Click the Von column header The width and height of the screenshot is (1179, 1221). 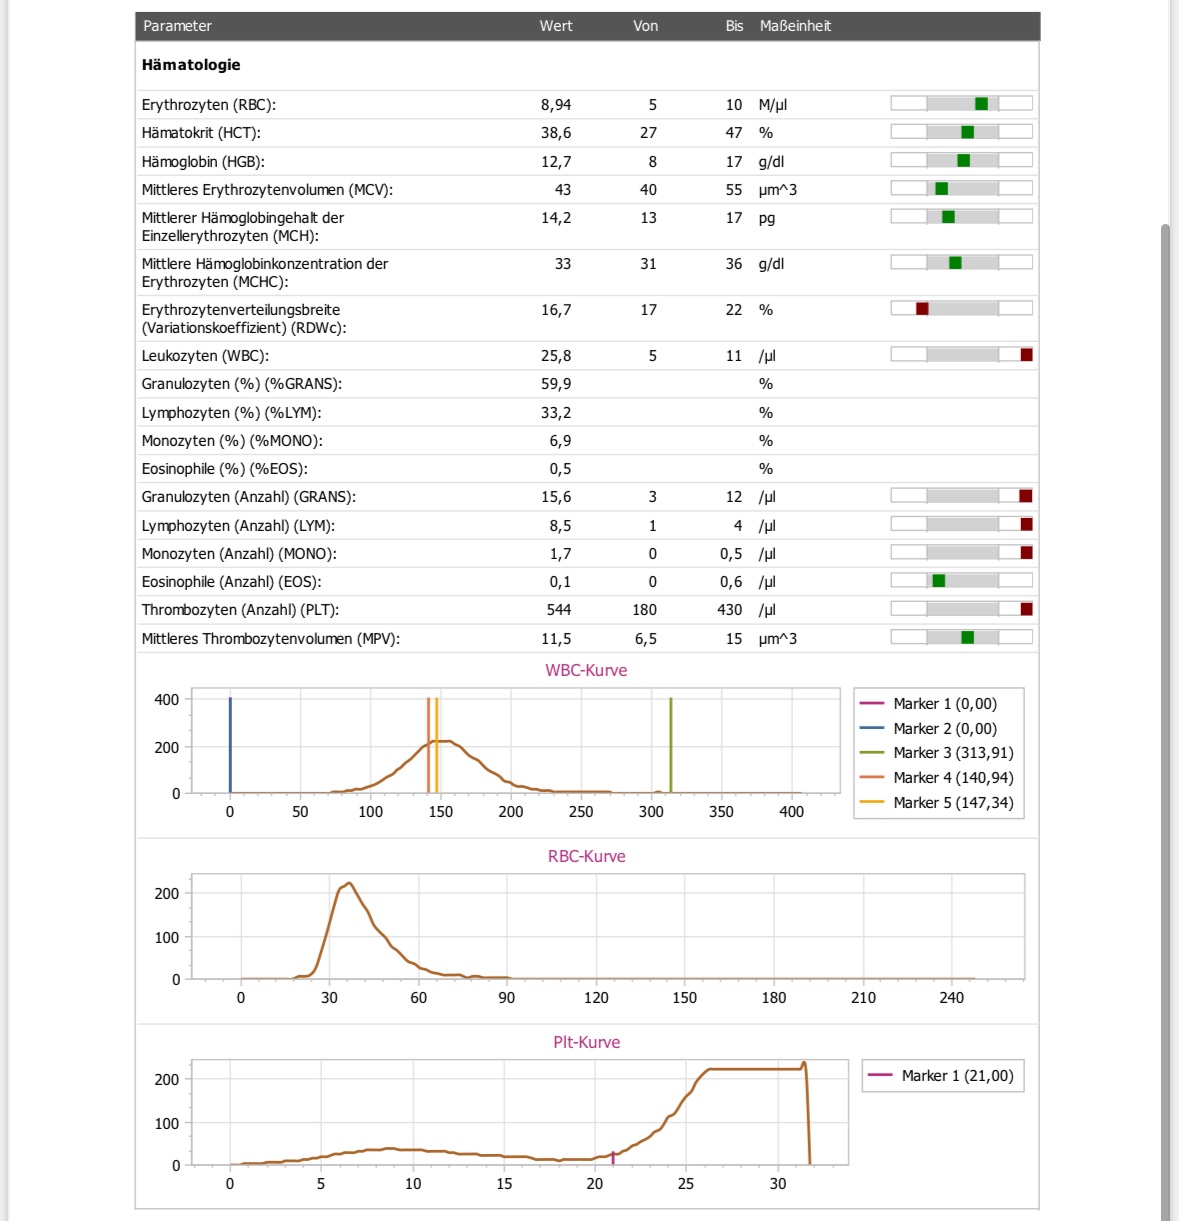645,26
